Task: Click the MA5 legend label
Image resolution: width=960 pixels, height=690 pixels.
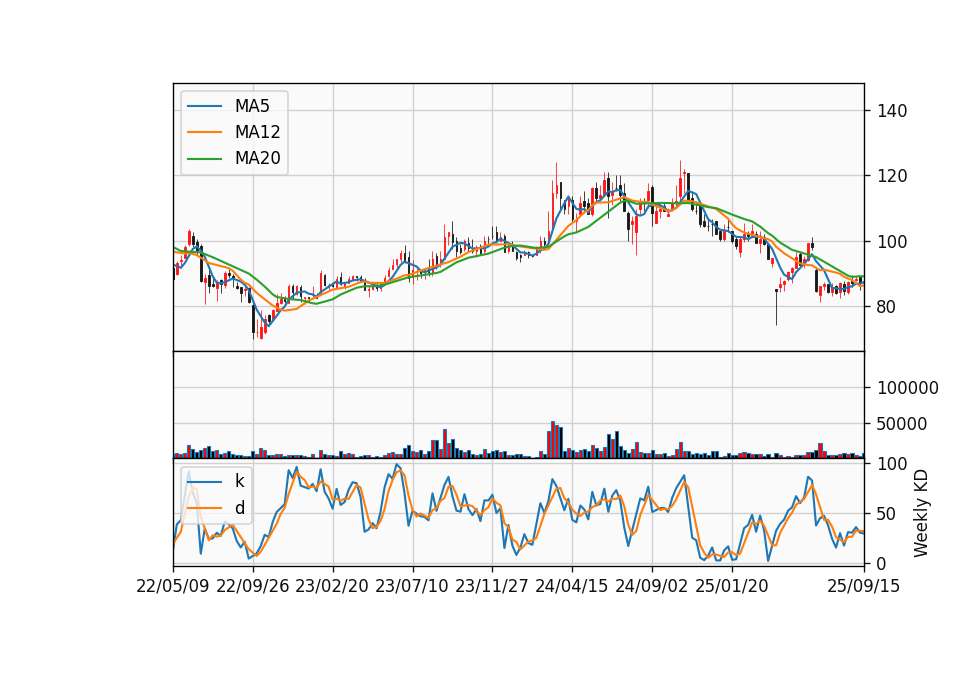Action: coord(252,106)
